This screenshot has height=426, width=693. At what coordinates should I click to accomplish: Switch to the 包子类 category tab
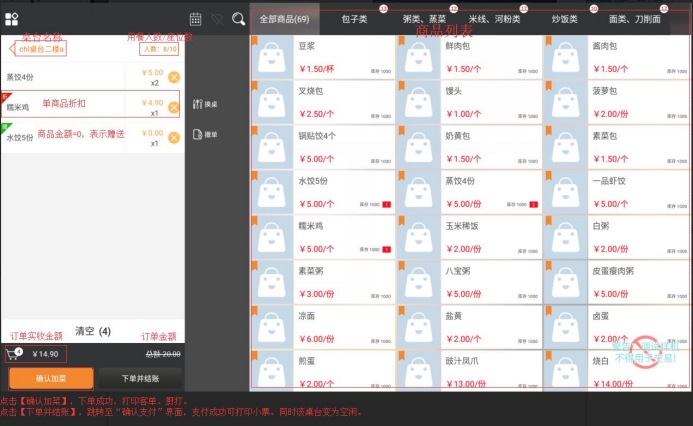click(x=356, y=18)
